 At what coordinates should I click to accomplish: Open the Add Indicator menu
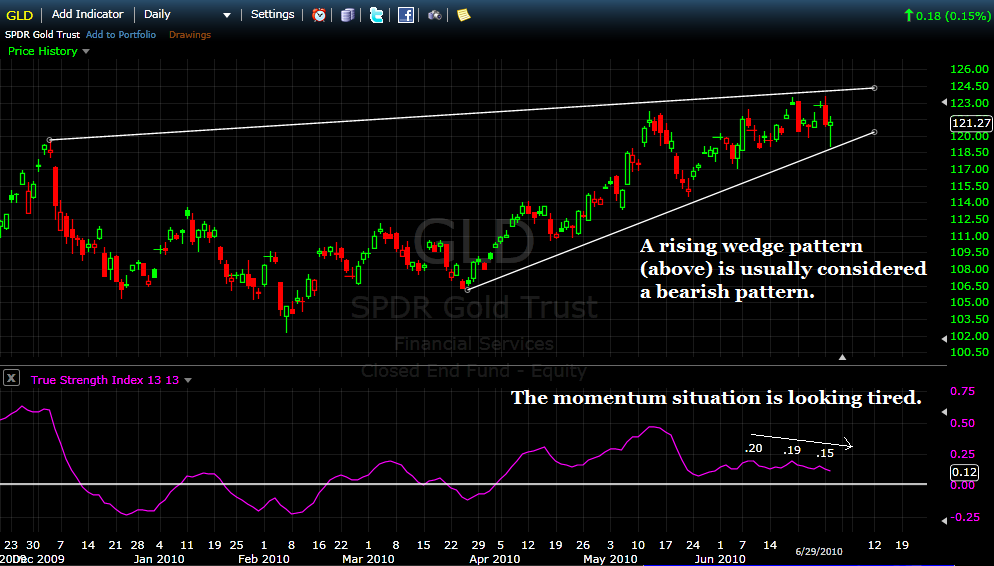pyautogui.click(x=87, y=14)
